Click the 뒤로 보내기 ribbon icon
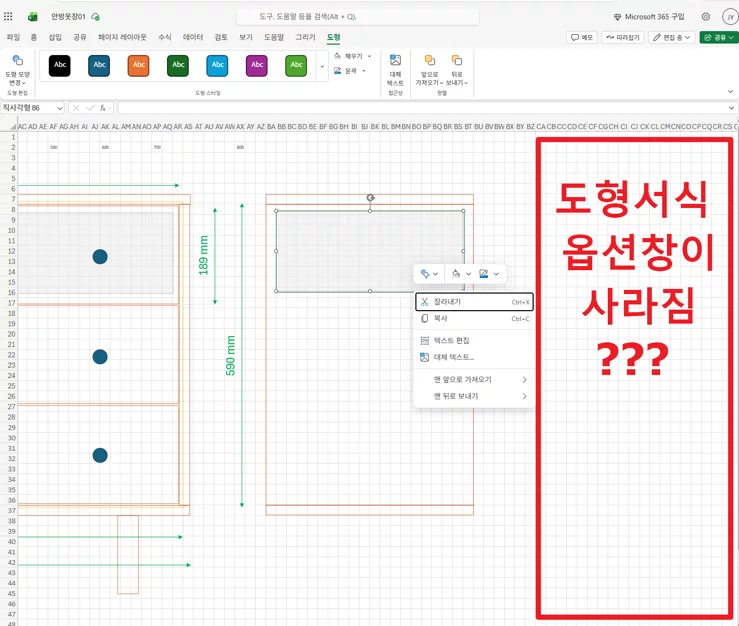 (457, 60)
